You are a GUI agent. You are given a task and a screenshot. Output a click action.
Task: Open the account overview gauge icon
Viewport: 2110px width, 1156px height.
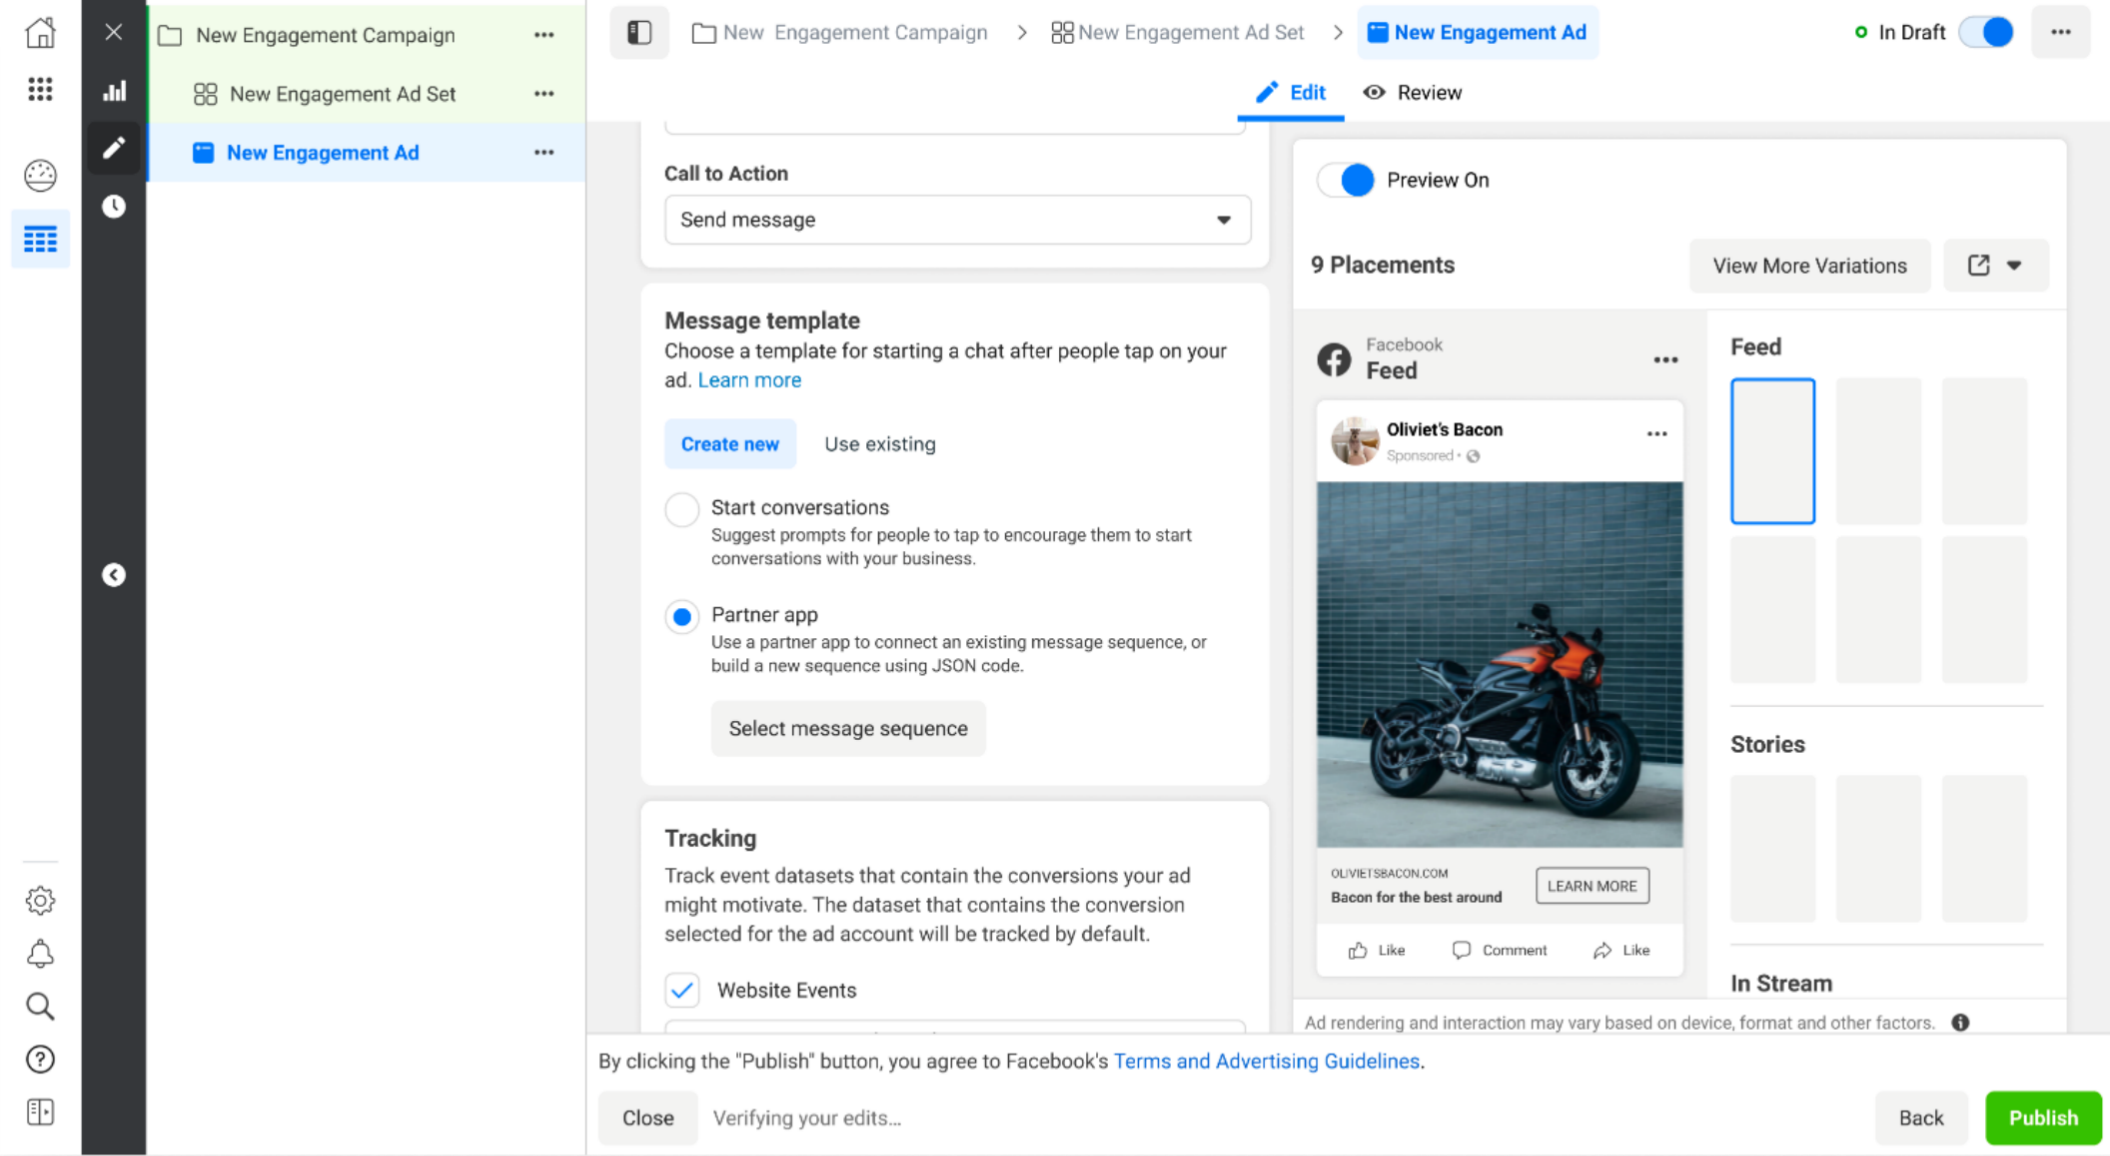[40, 175]
